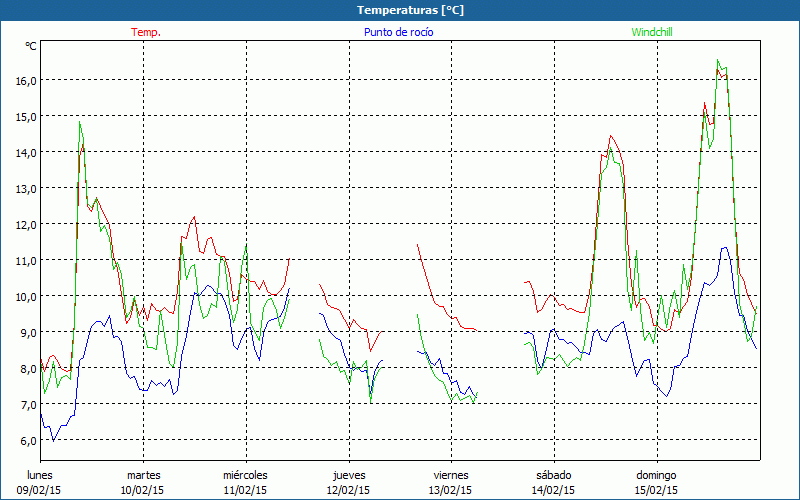
Task: Click the green Windchill legend label
Action: click(651, 32)
